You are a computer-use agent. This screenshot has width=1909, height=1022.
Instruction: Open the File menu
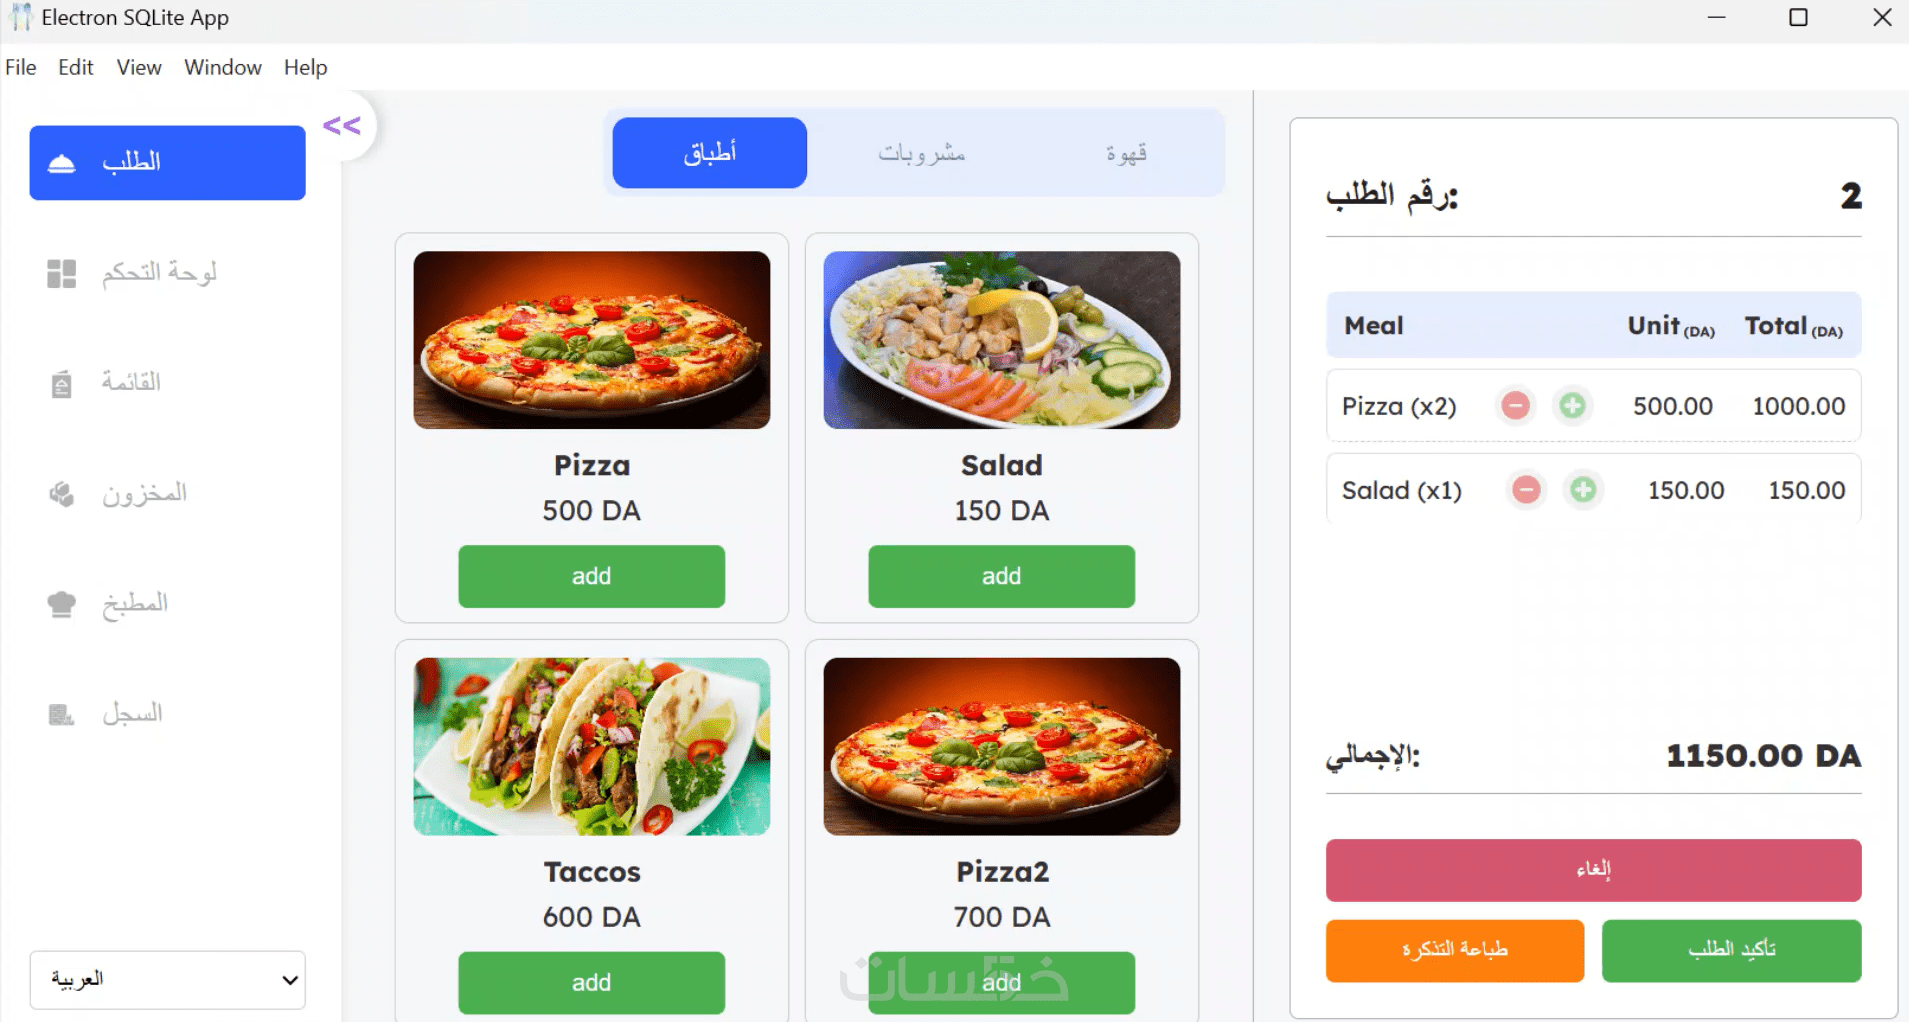point(21,67)
